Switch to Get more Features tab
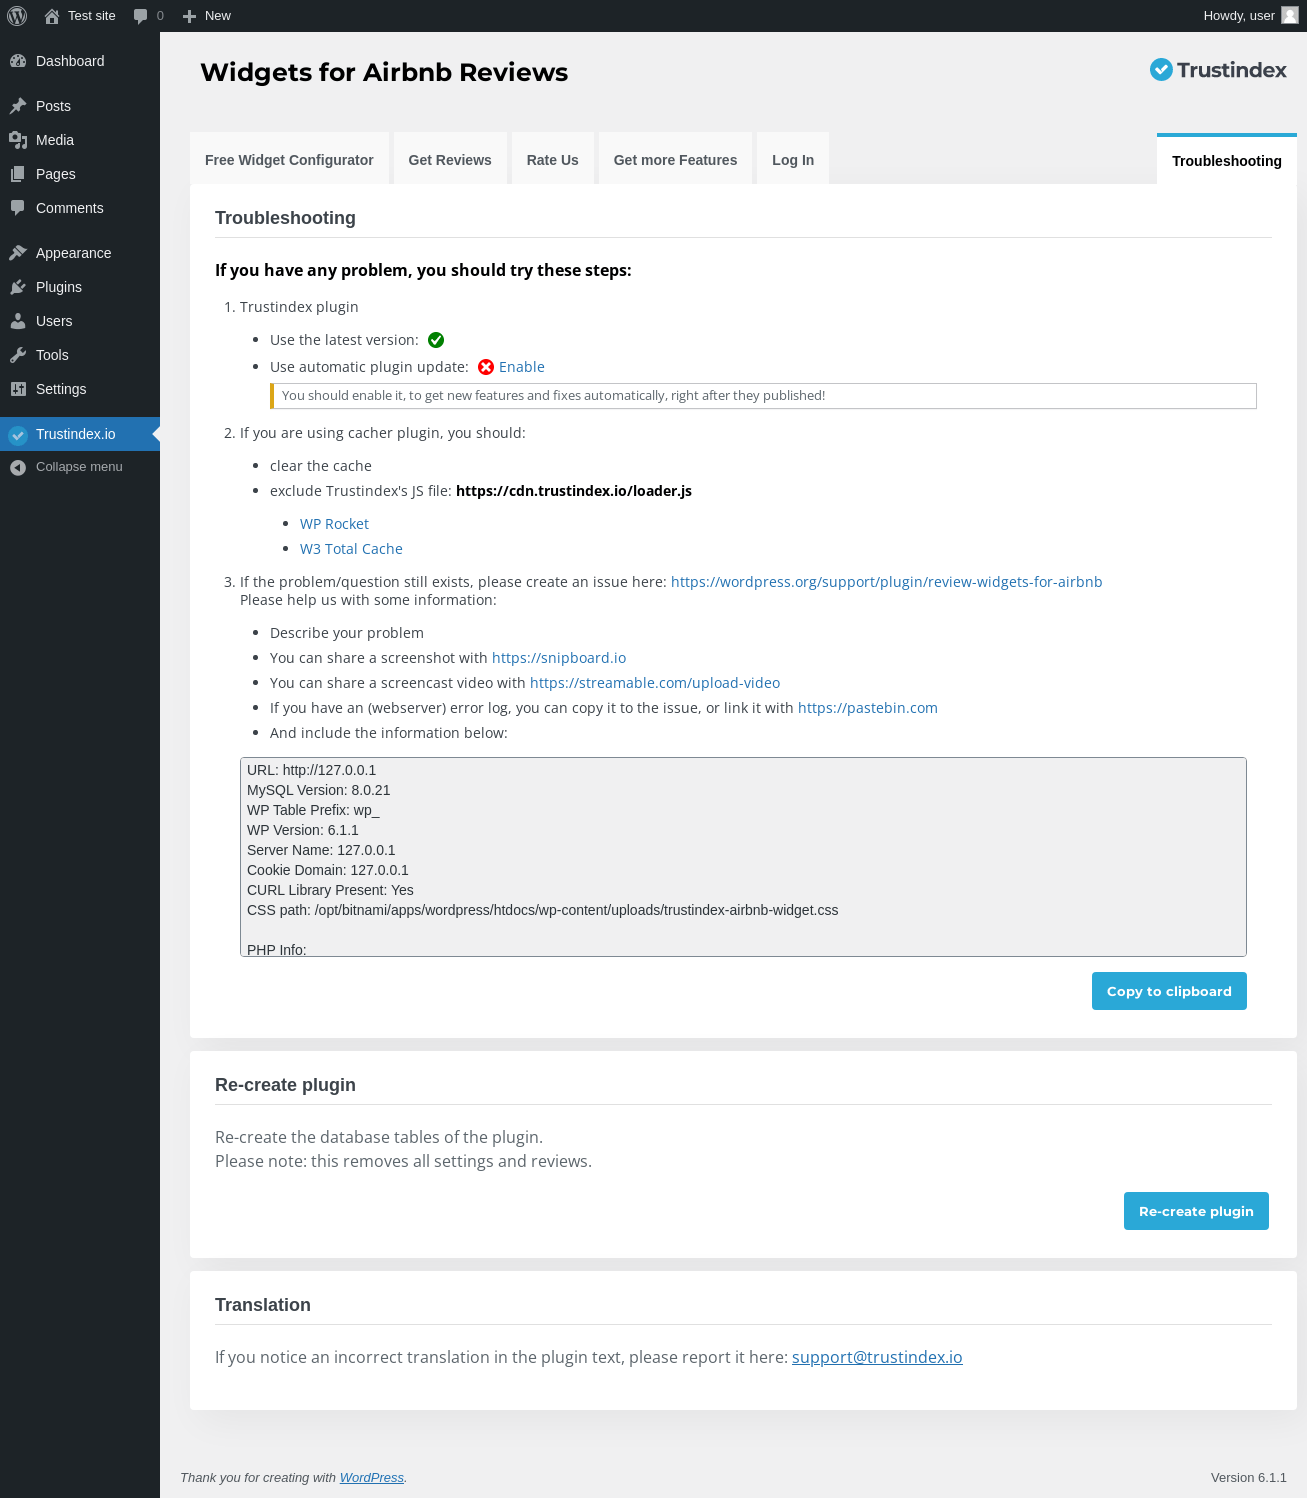The image size is (1307, 1498). pos(675,159)
